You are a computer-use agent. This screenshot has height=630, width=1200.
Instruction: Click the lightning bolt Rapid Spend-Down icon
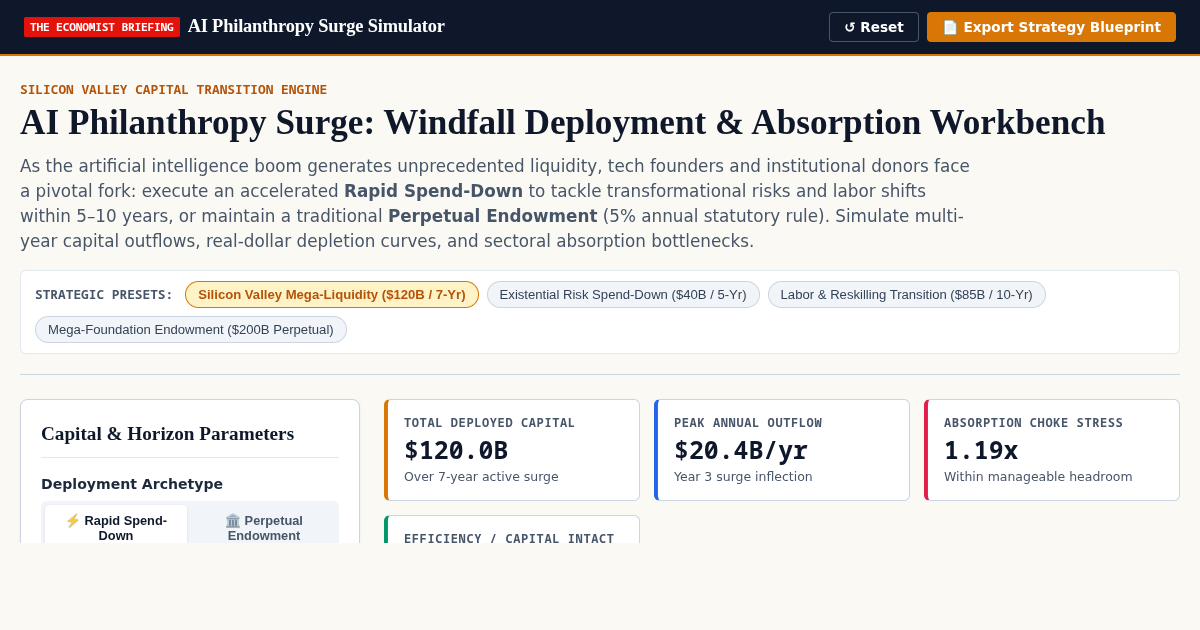(x=73, y=520)
